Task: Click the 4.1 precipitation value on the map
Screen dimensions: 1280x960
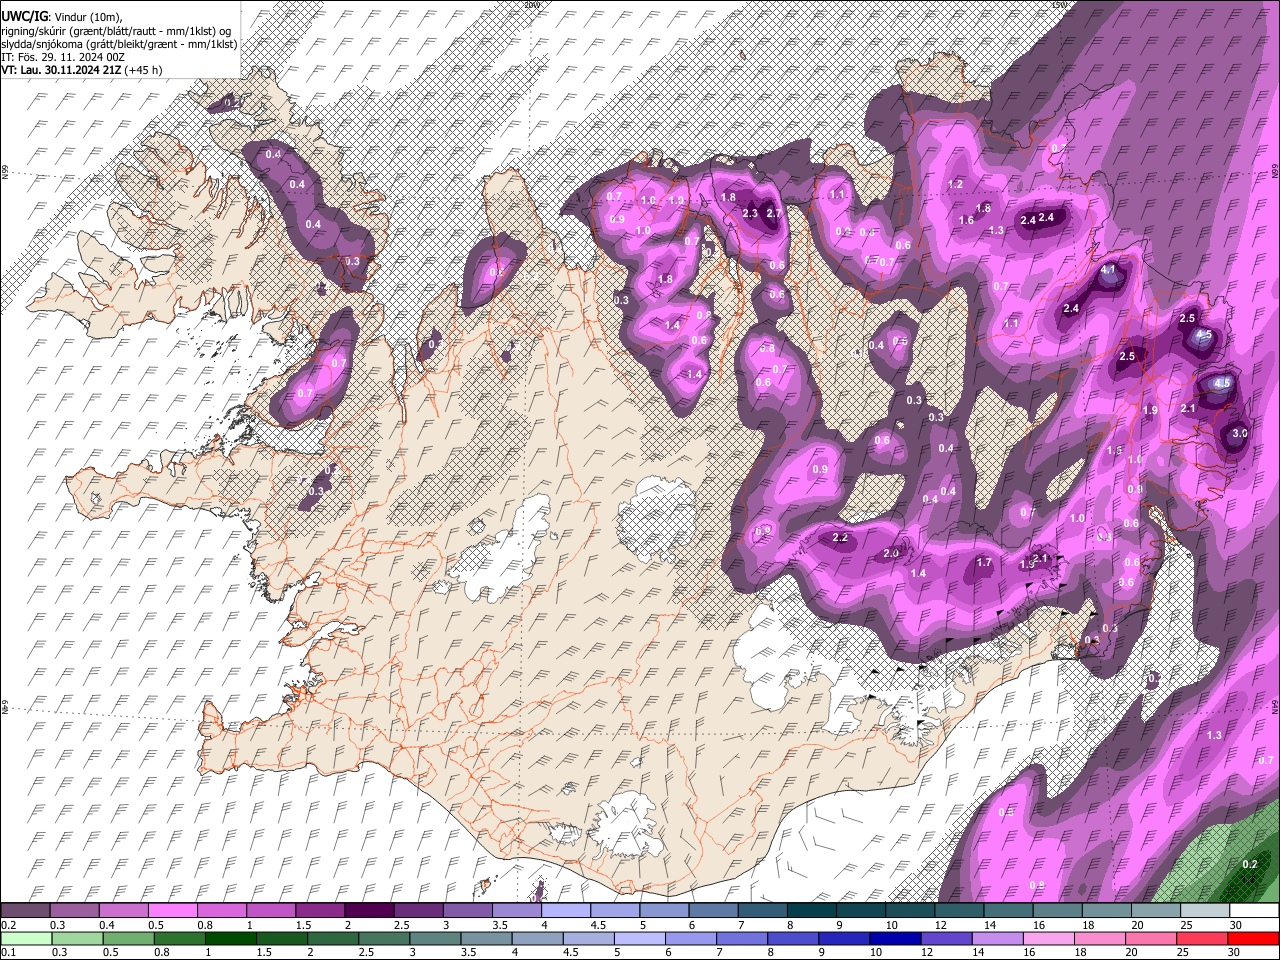Action: (x=1108, y=270)
